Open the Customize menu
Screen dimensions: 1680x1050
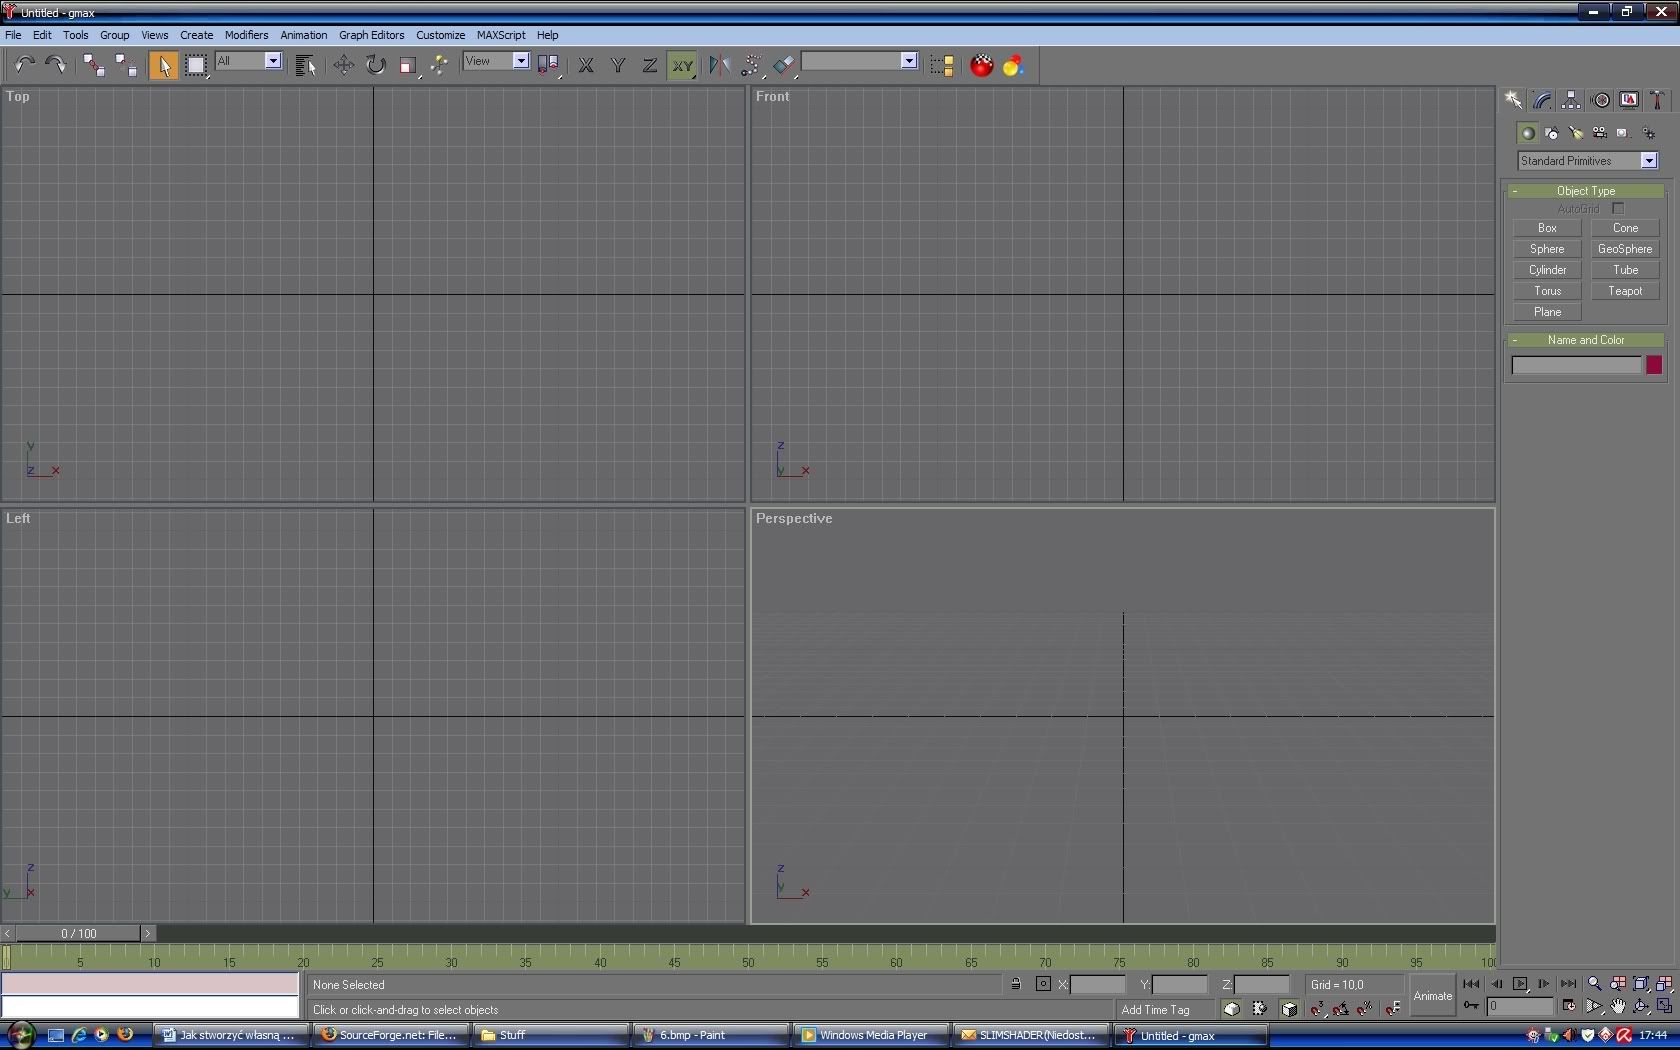click(440, 35)
